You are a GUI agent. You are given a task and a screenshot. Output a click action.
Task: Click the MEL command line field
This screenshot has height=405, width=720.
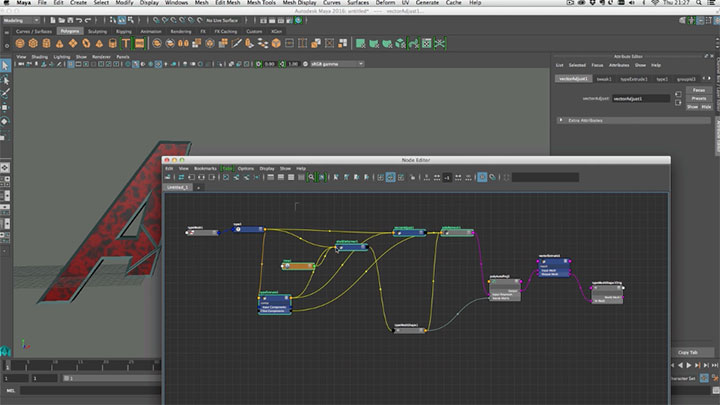[x=90, y=391]
